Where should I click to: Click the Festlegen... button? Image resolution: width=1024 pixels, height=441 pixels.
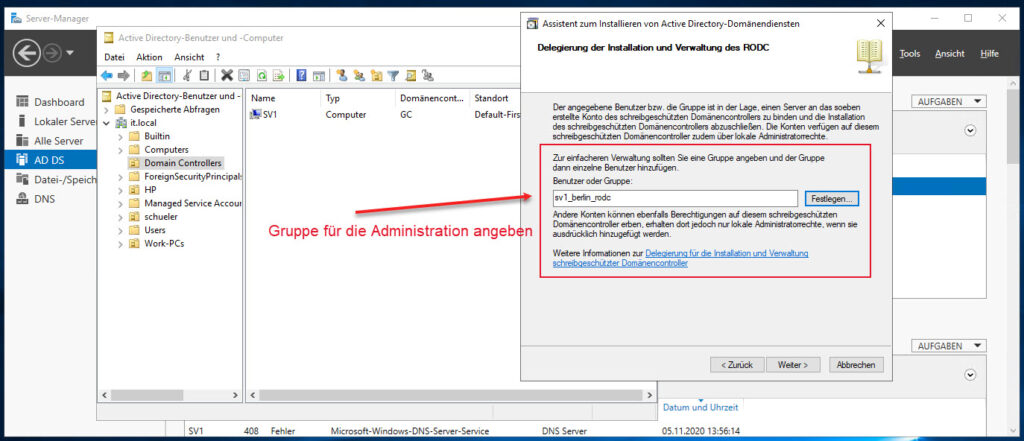click(x=831, y=198)
